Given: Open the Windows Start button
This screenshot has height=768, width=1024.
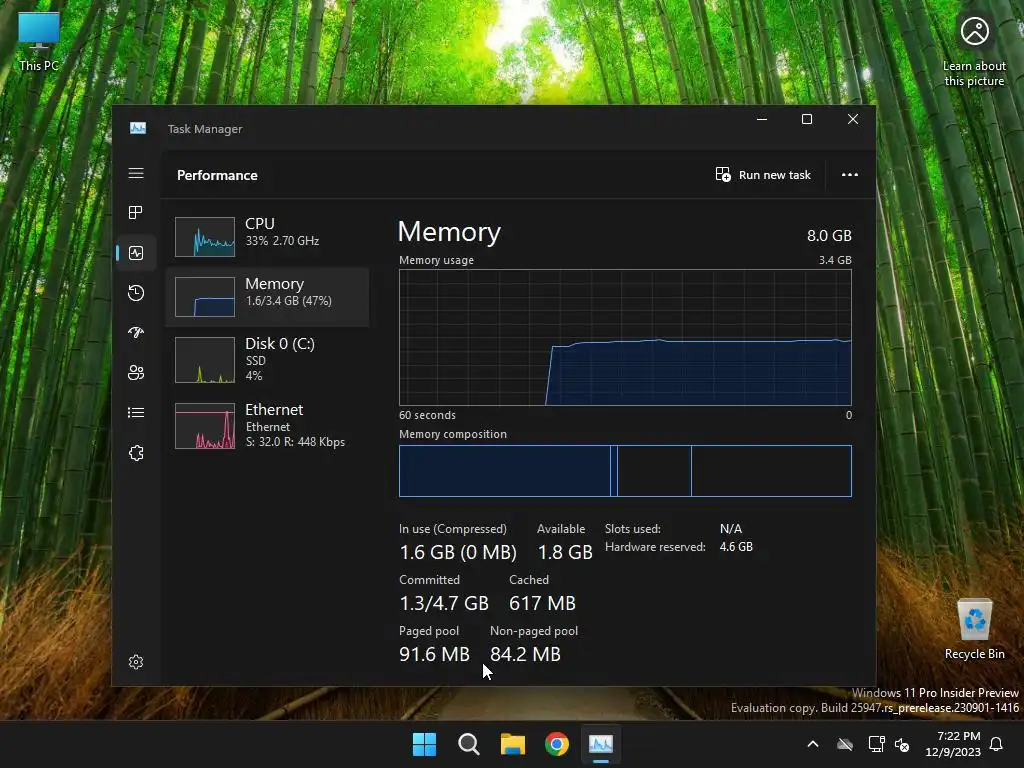Looking at the screenshot, I should pyautogui.click(x=424, y=744).
